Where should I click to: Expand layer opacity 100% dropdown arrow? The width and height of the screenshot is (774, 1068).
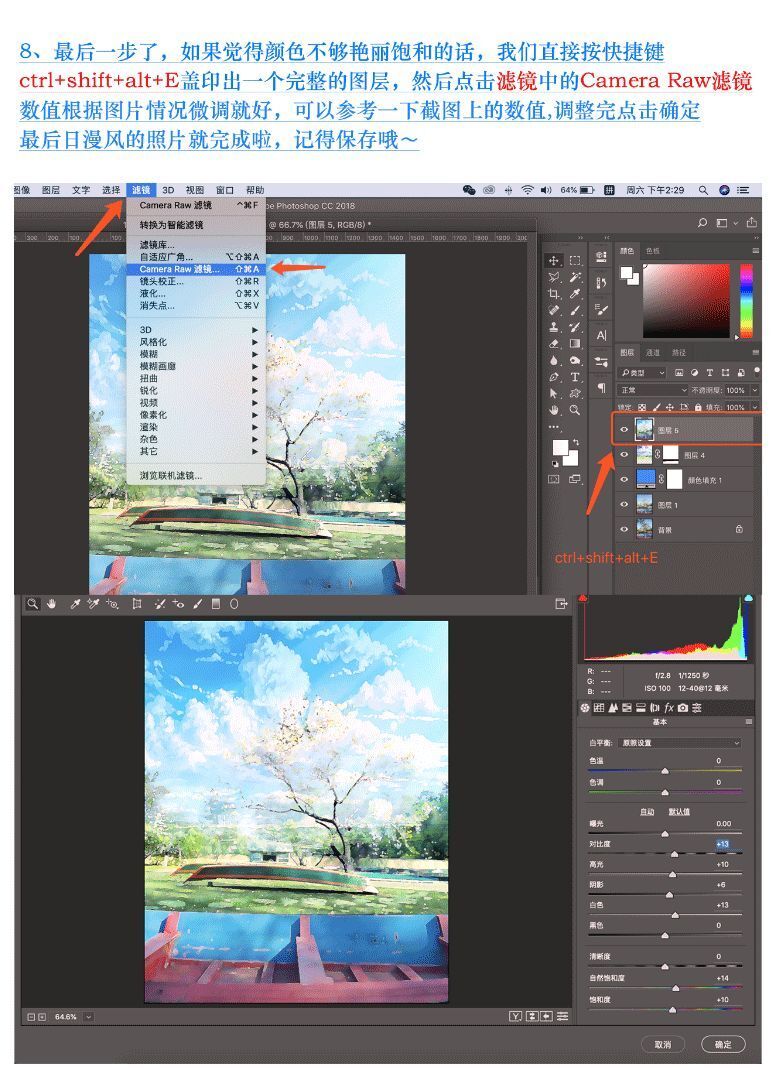pyautogui.click(x=755, y=390)
